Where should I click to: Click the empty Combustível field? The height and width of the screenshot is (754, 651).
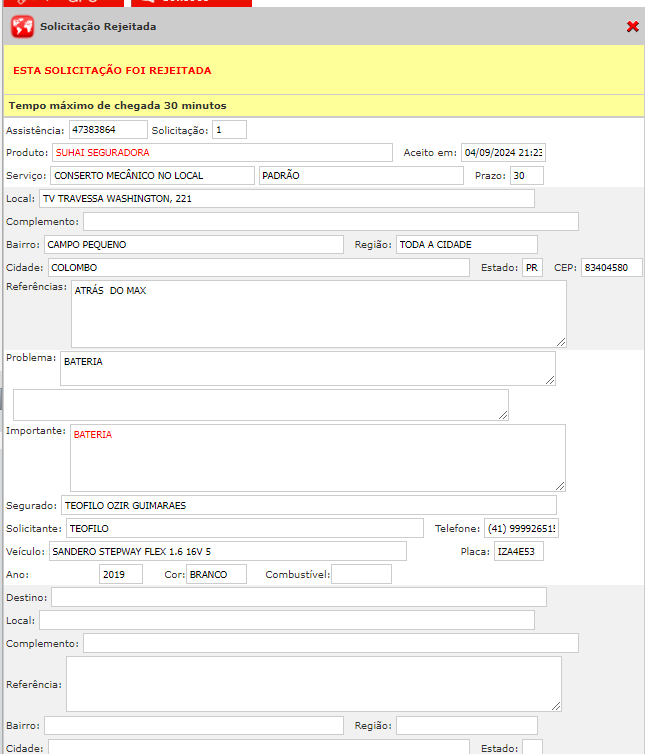[362, 575]
